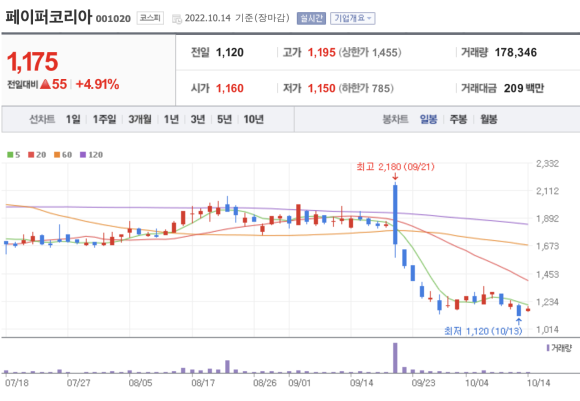Click the stock code 001020
Viewport: 580px width, 401px height.
pos(113,18)
